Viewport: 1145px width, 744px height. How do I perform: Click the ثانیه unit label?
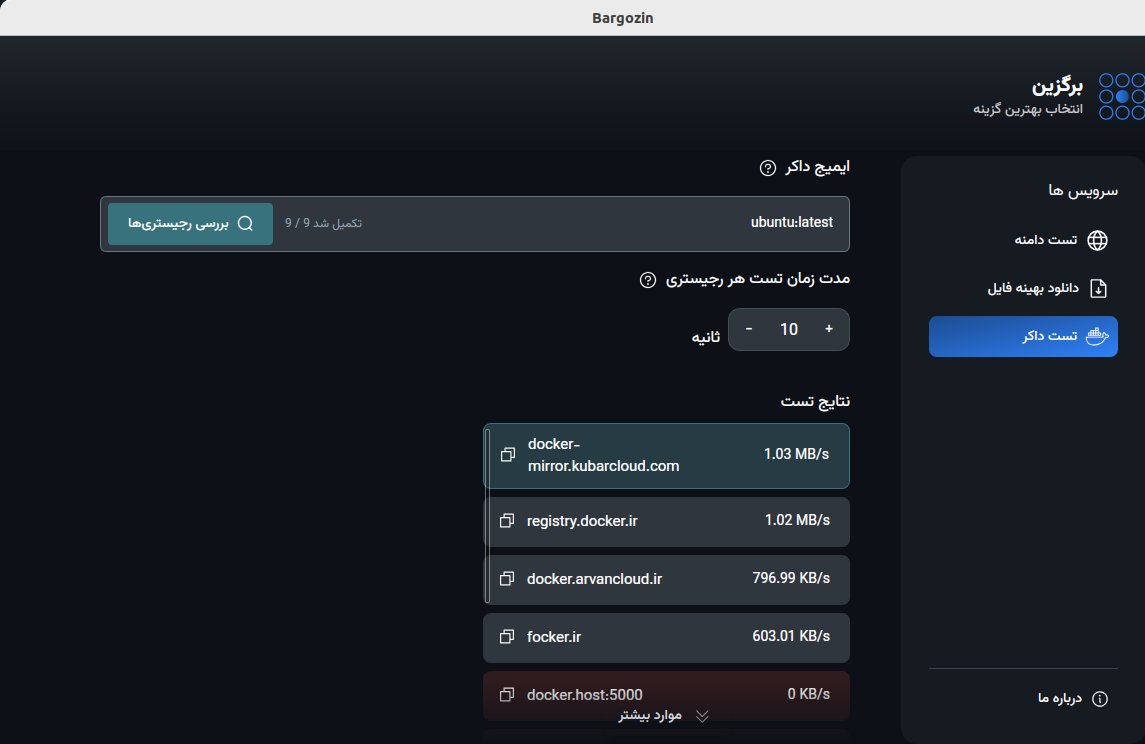(706, 337)
